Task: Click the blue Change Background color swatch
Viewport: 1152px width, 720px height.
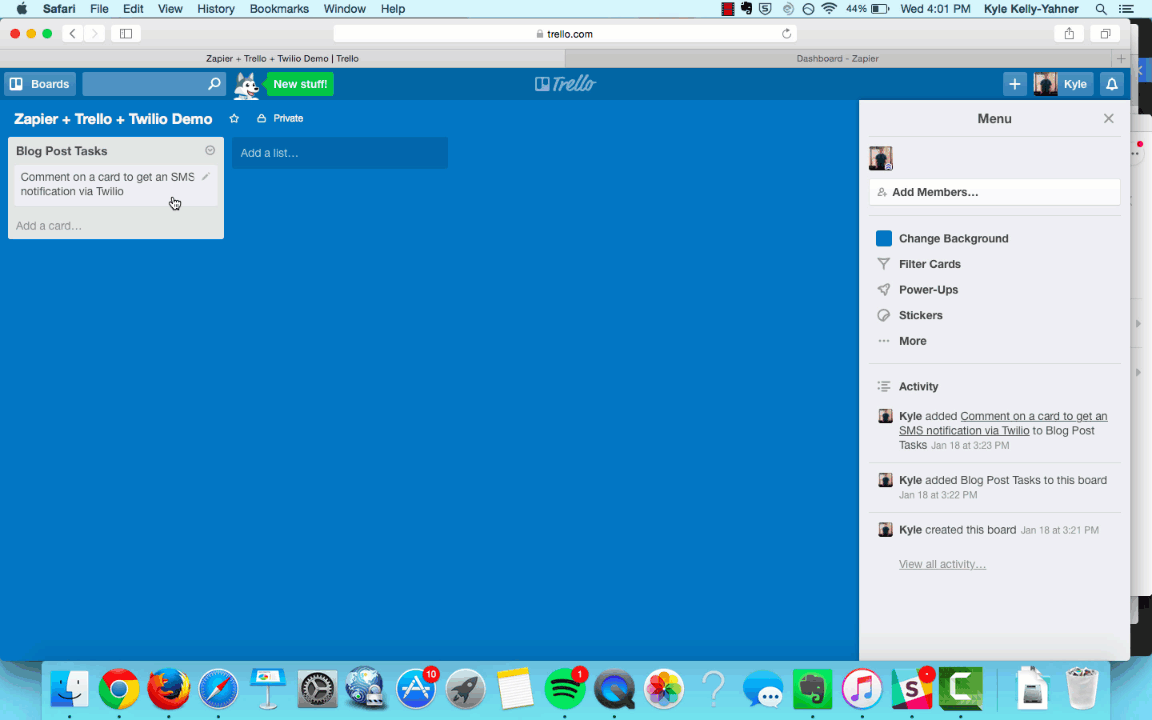Action: [884, 238]
